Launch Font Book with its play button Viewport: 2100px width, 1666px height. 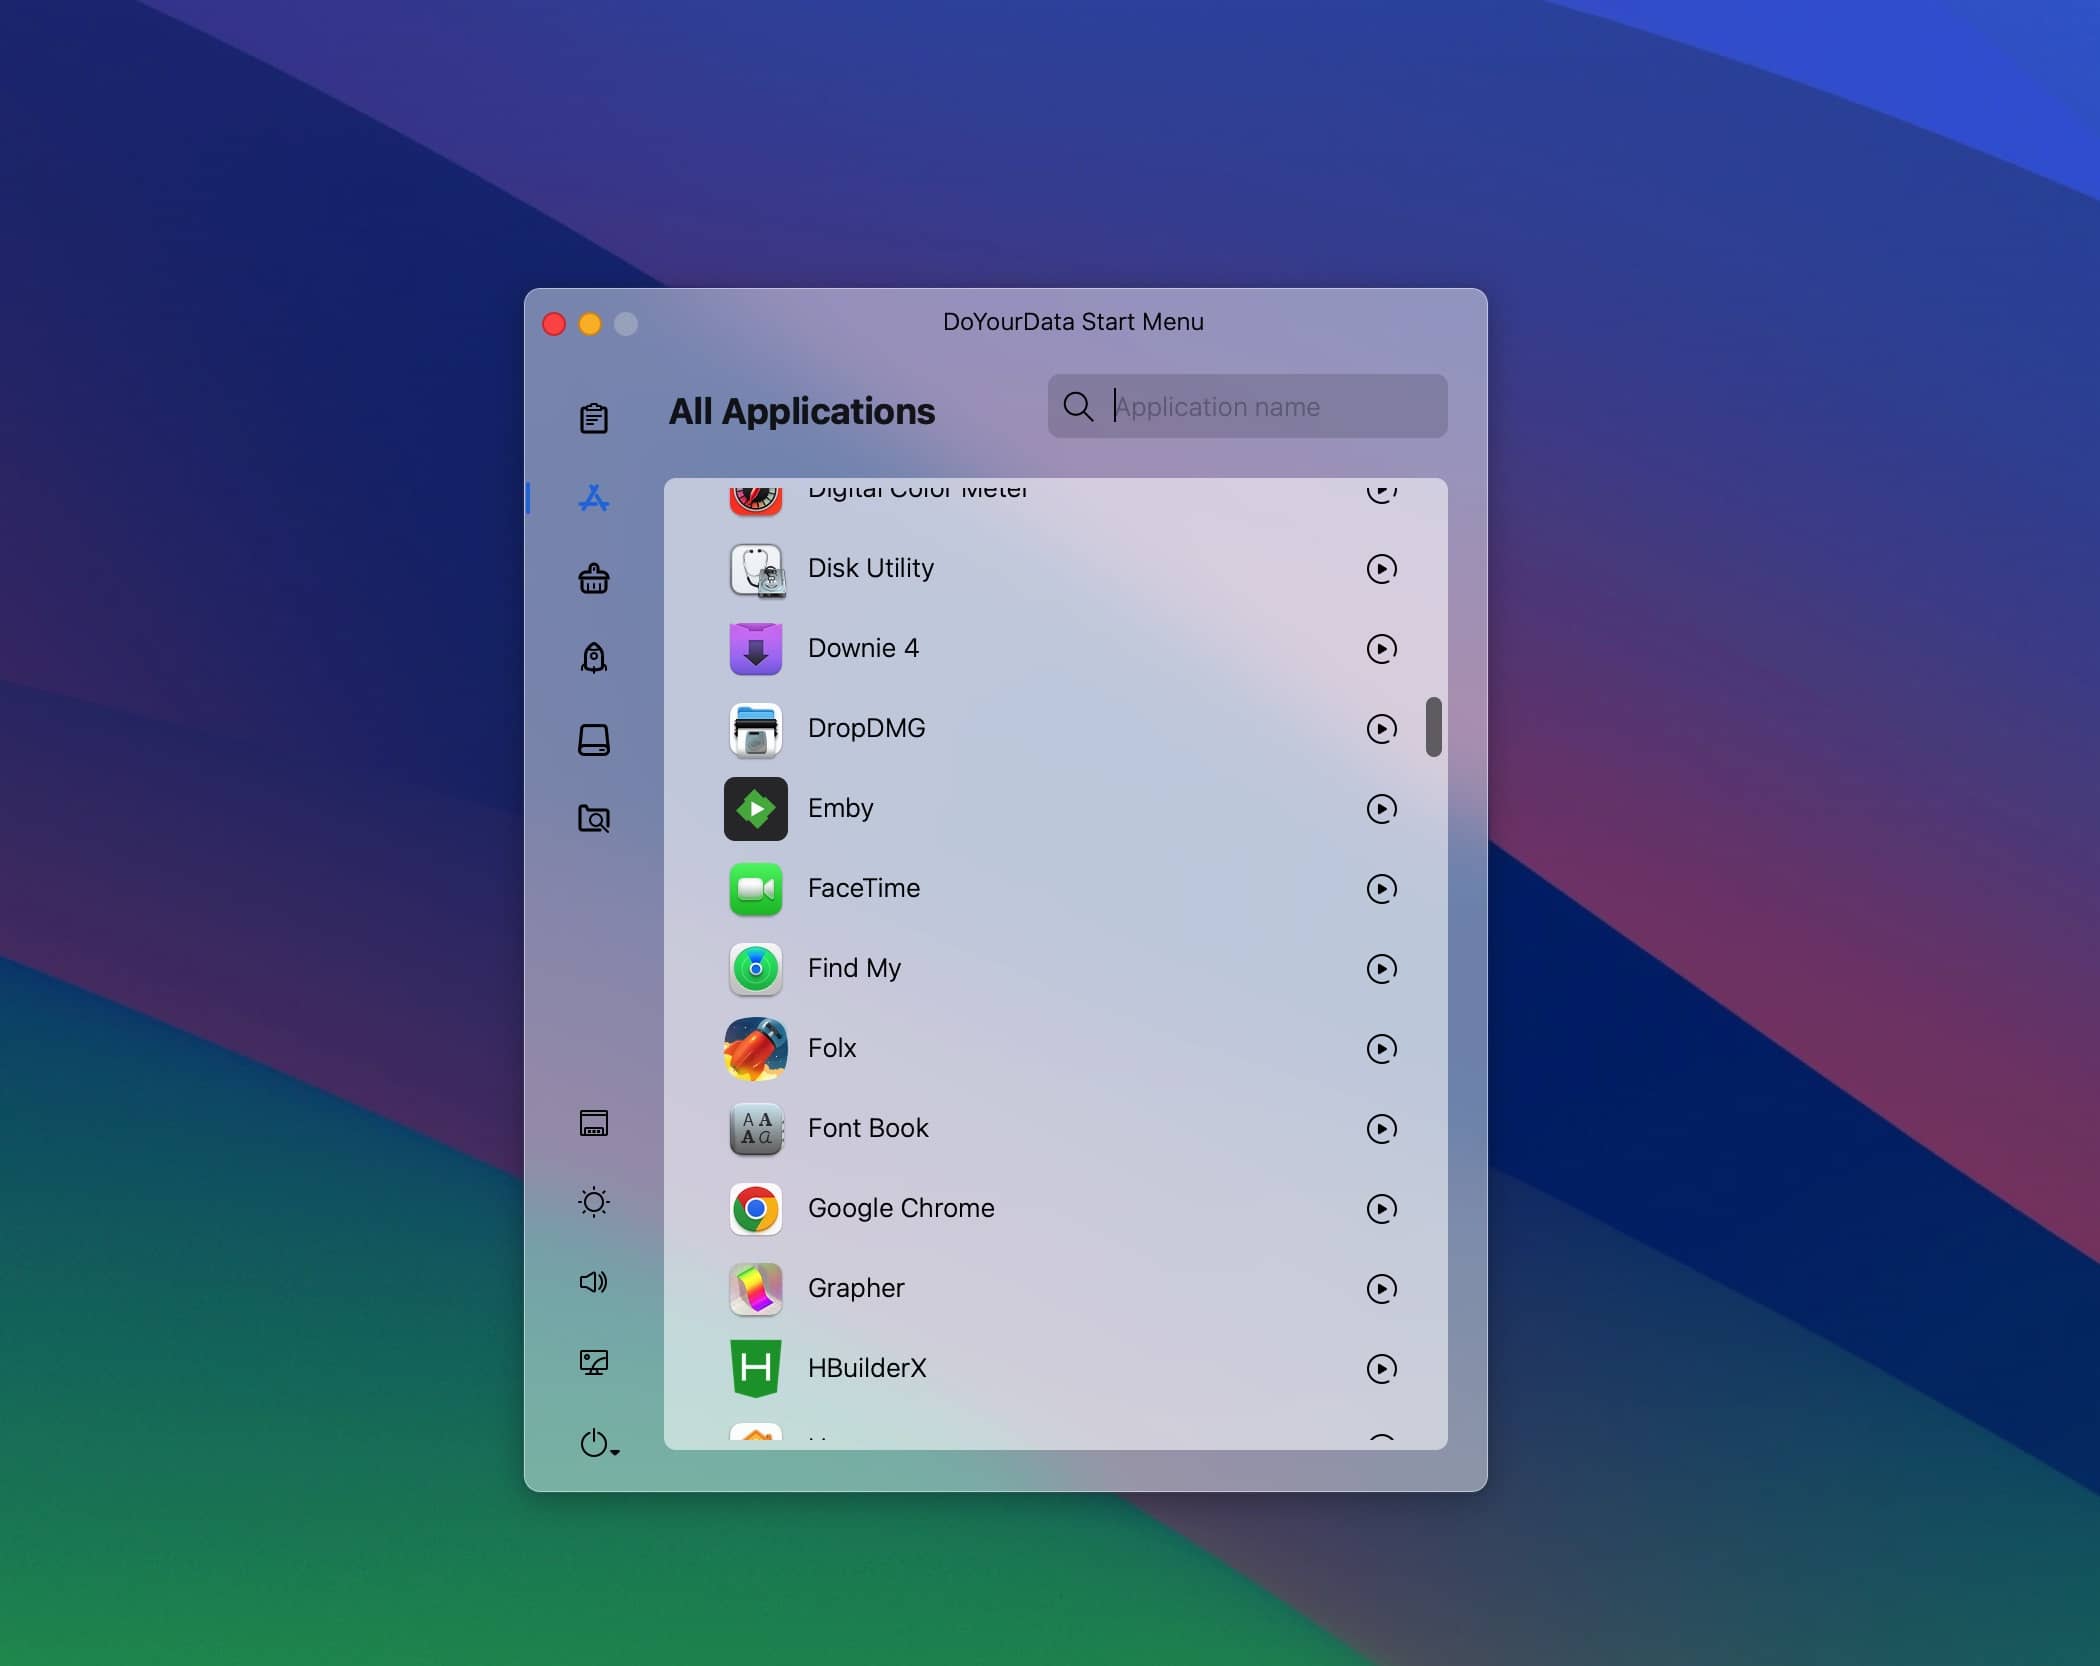1382,1129
